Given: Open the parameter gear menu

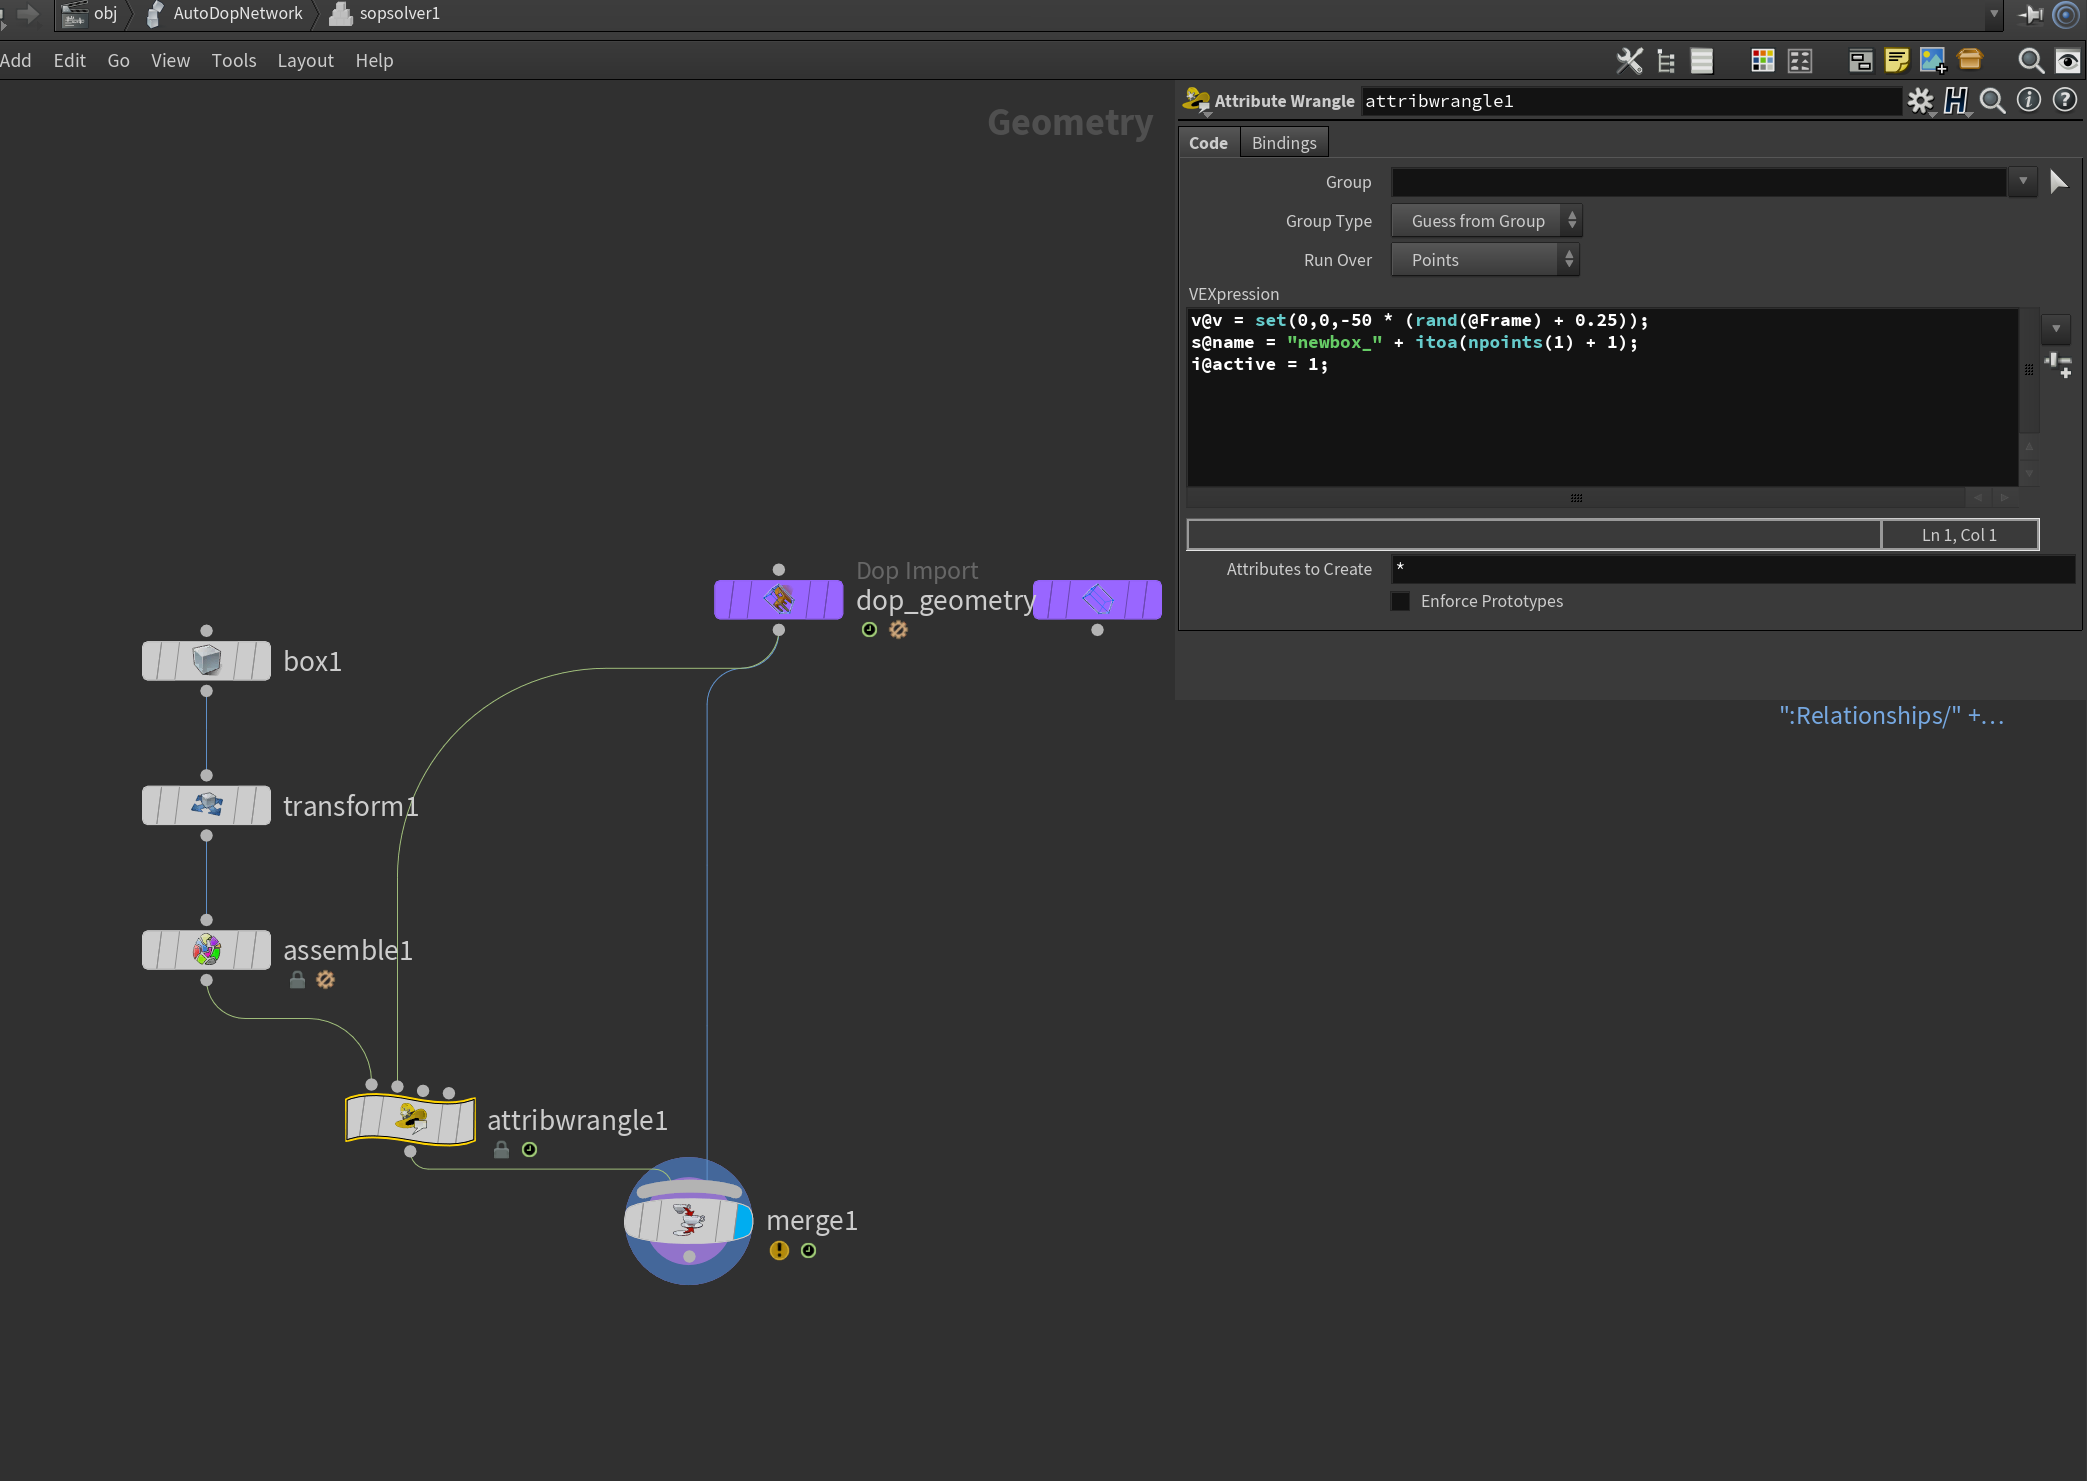Looking at the screenshot, I should tap(1920, 101).
